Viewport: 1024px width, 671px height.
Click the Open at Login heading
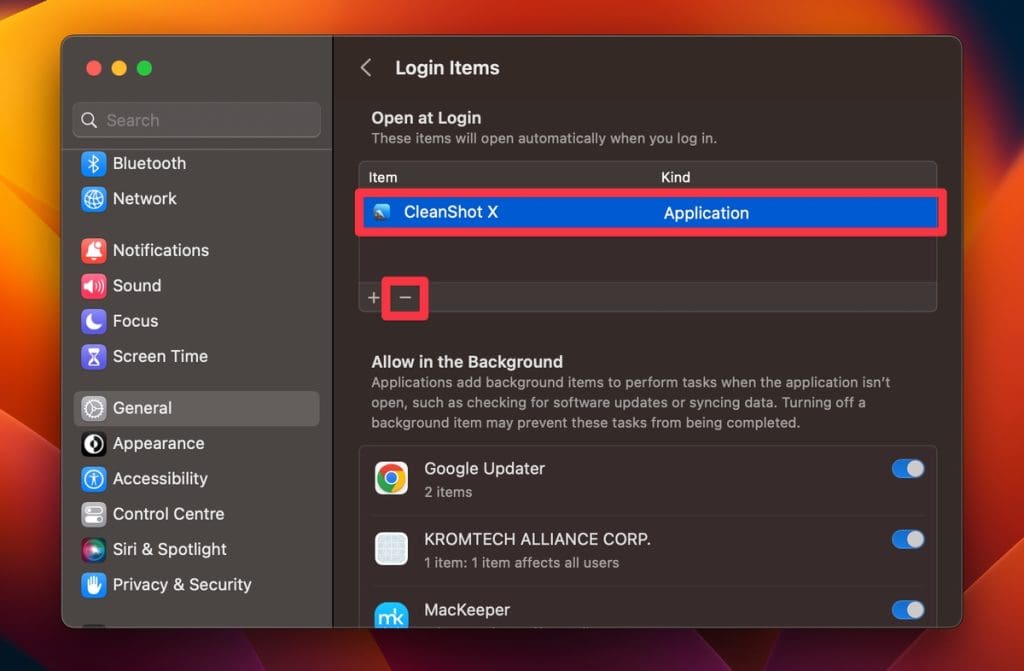click(x=426, y=118)
